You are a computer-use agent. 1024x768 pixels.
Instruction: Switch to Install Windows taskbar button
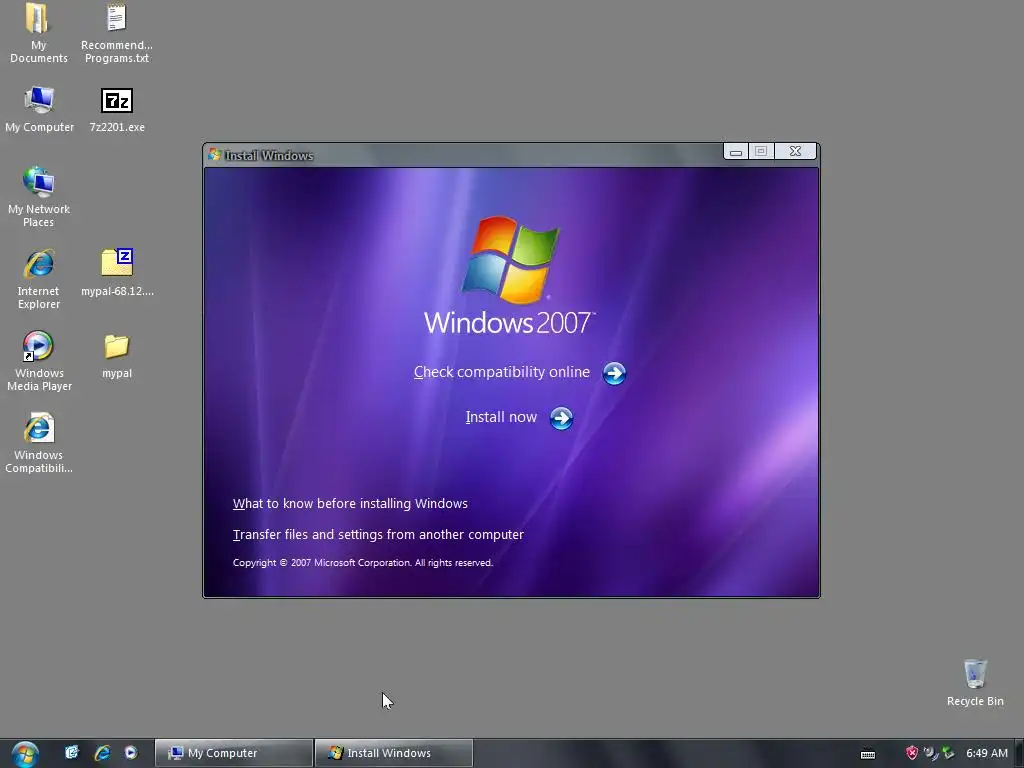(x=394, y=753)
